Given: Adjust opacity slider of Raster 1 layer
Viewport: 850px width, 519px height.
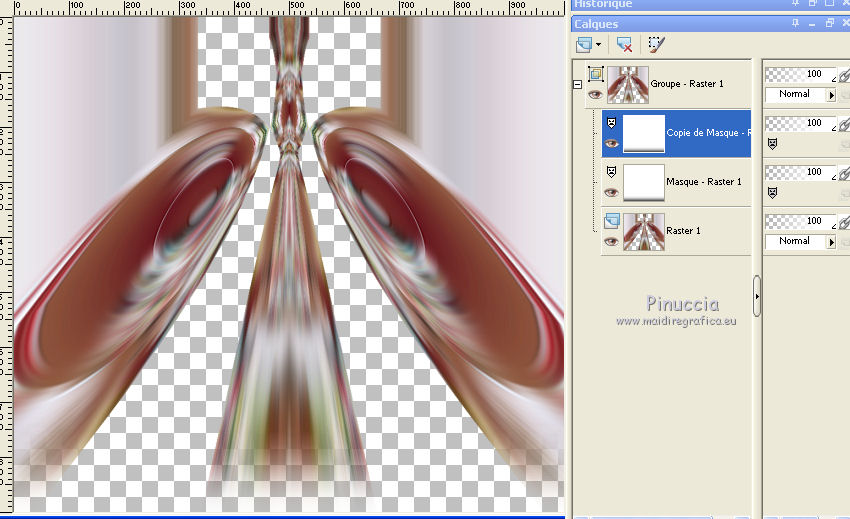Looking at the screenshot, I should [800, 221].
